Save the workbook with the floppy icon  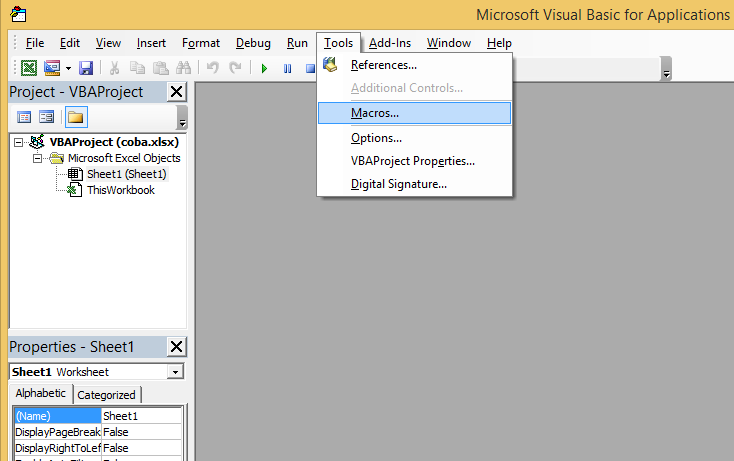86,68
